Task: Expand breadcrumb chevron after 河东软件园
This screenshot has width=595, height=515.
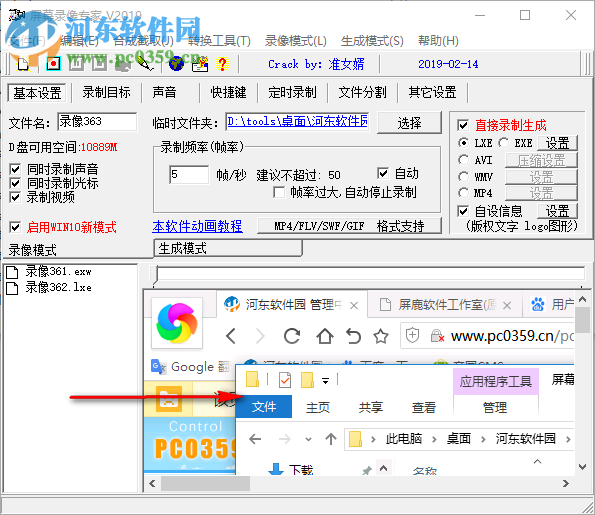Action: pos(568,439)
